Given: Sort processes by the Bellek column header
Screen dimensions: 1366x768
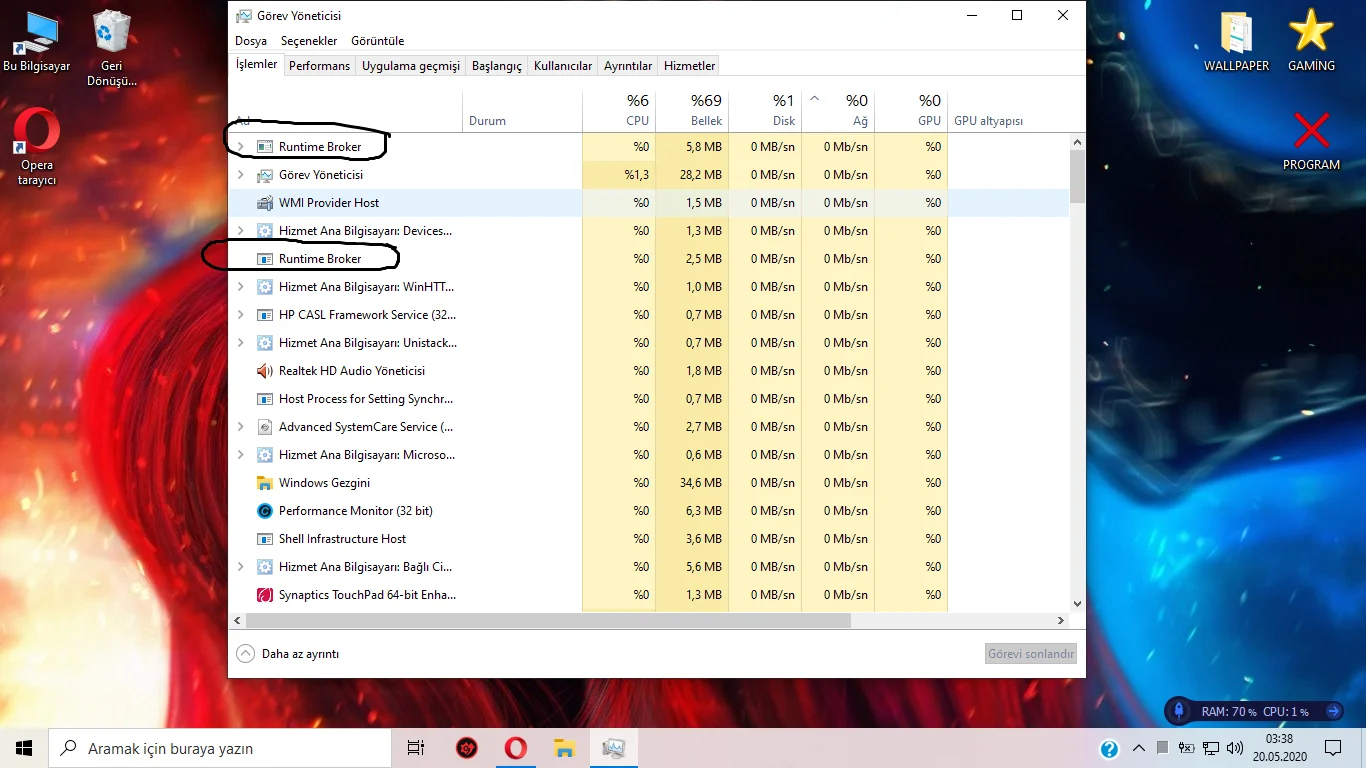Looking at the screenshot, I should 692,110.
